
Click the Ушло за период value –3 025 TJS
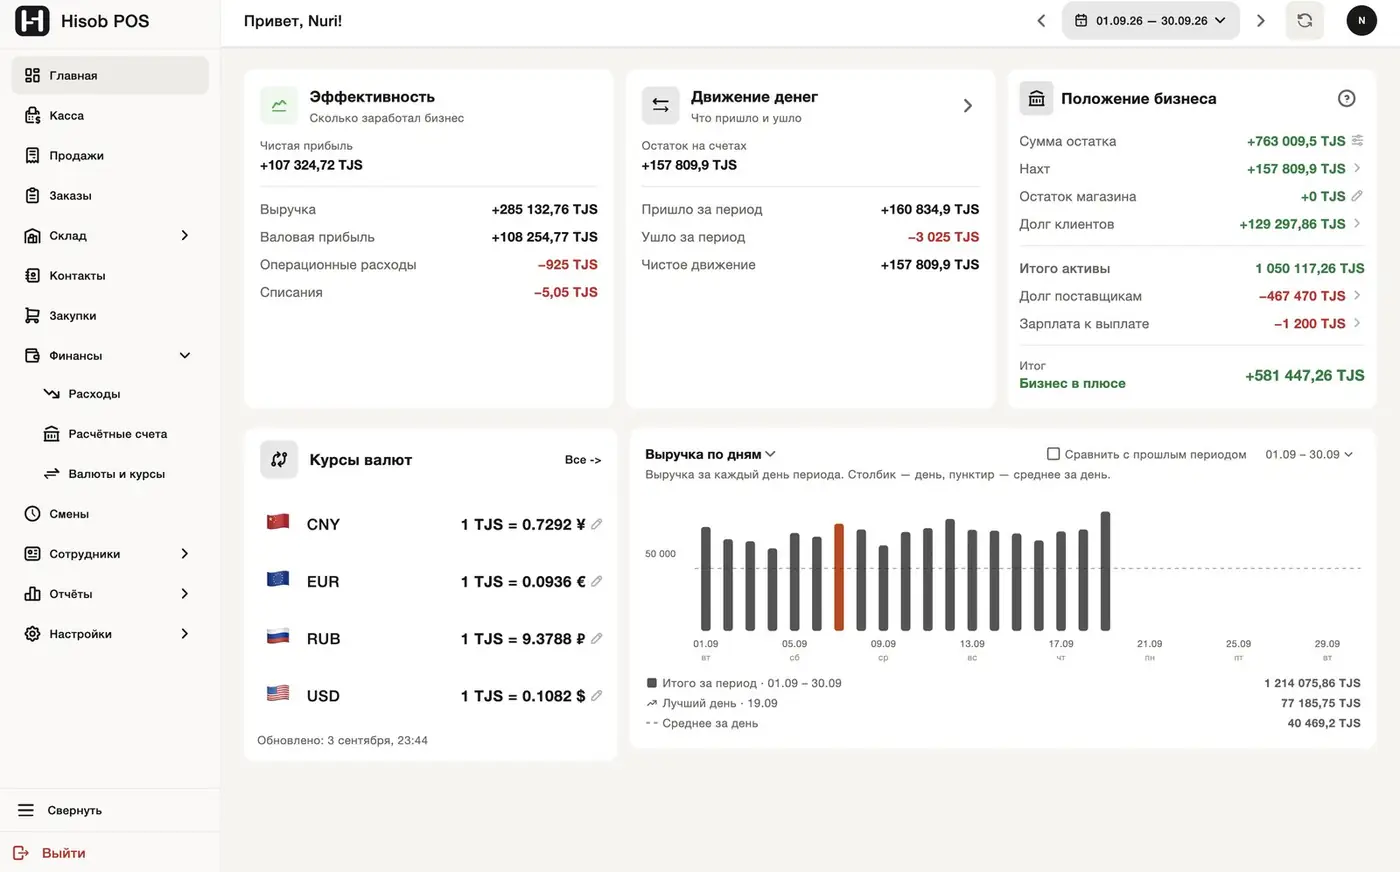tap(943, 237)
